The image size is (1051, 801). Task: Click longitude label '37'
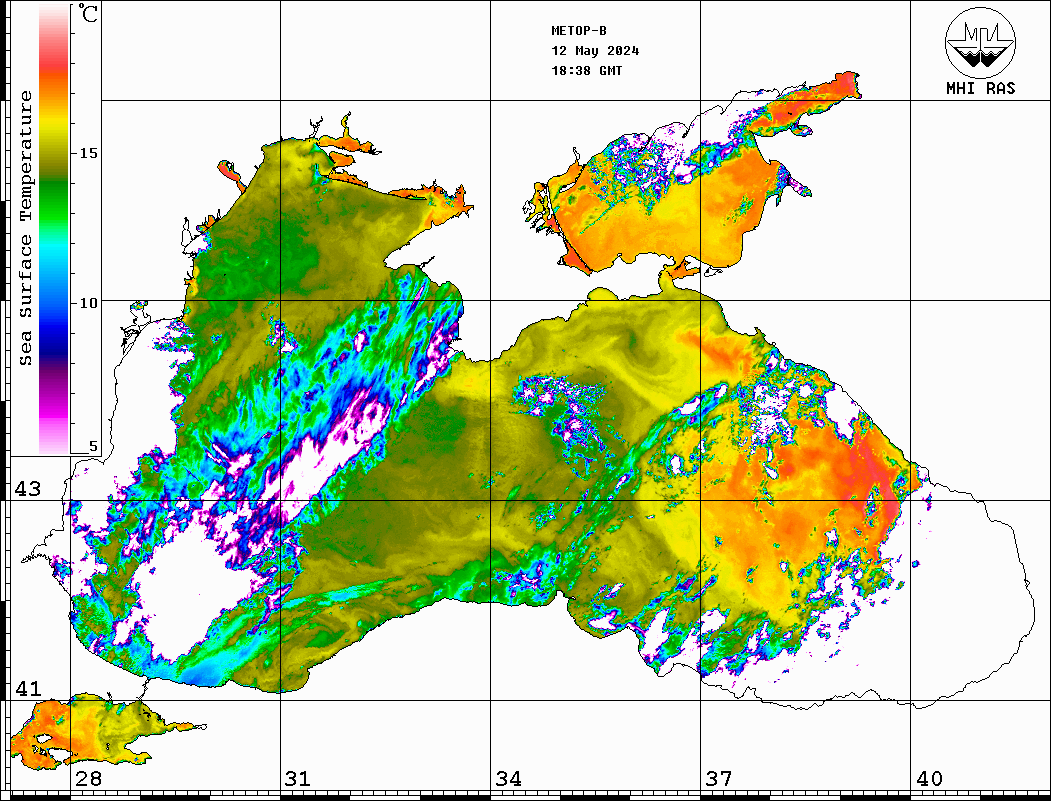719,778
